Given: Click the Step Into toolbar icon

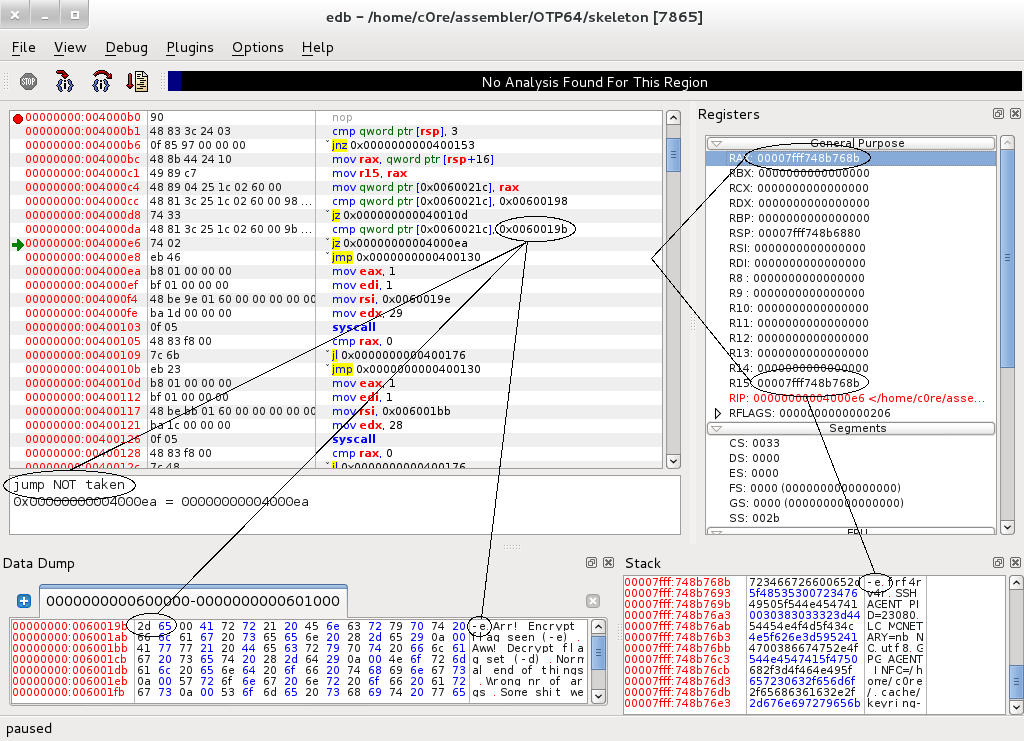Looking at the screenshot, I should coord(65,82).
